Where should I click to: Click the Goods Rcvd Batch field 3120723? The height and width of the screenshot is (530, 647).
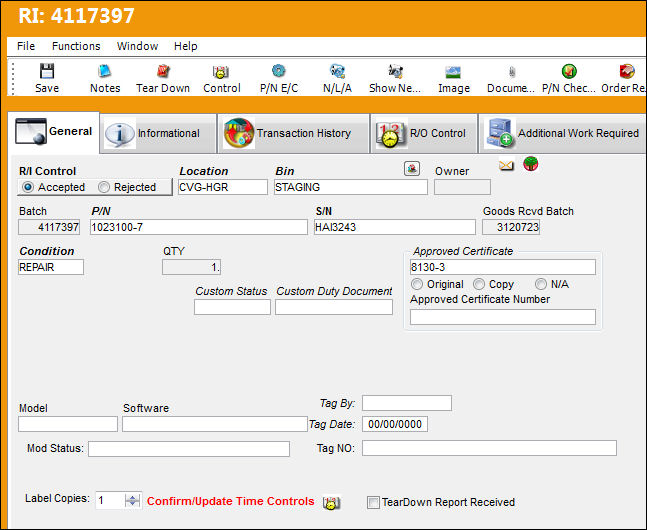click(x=511, y=227)
